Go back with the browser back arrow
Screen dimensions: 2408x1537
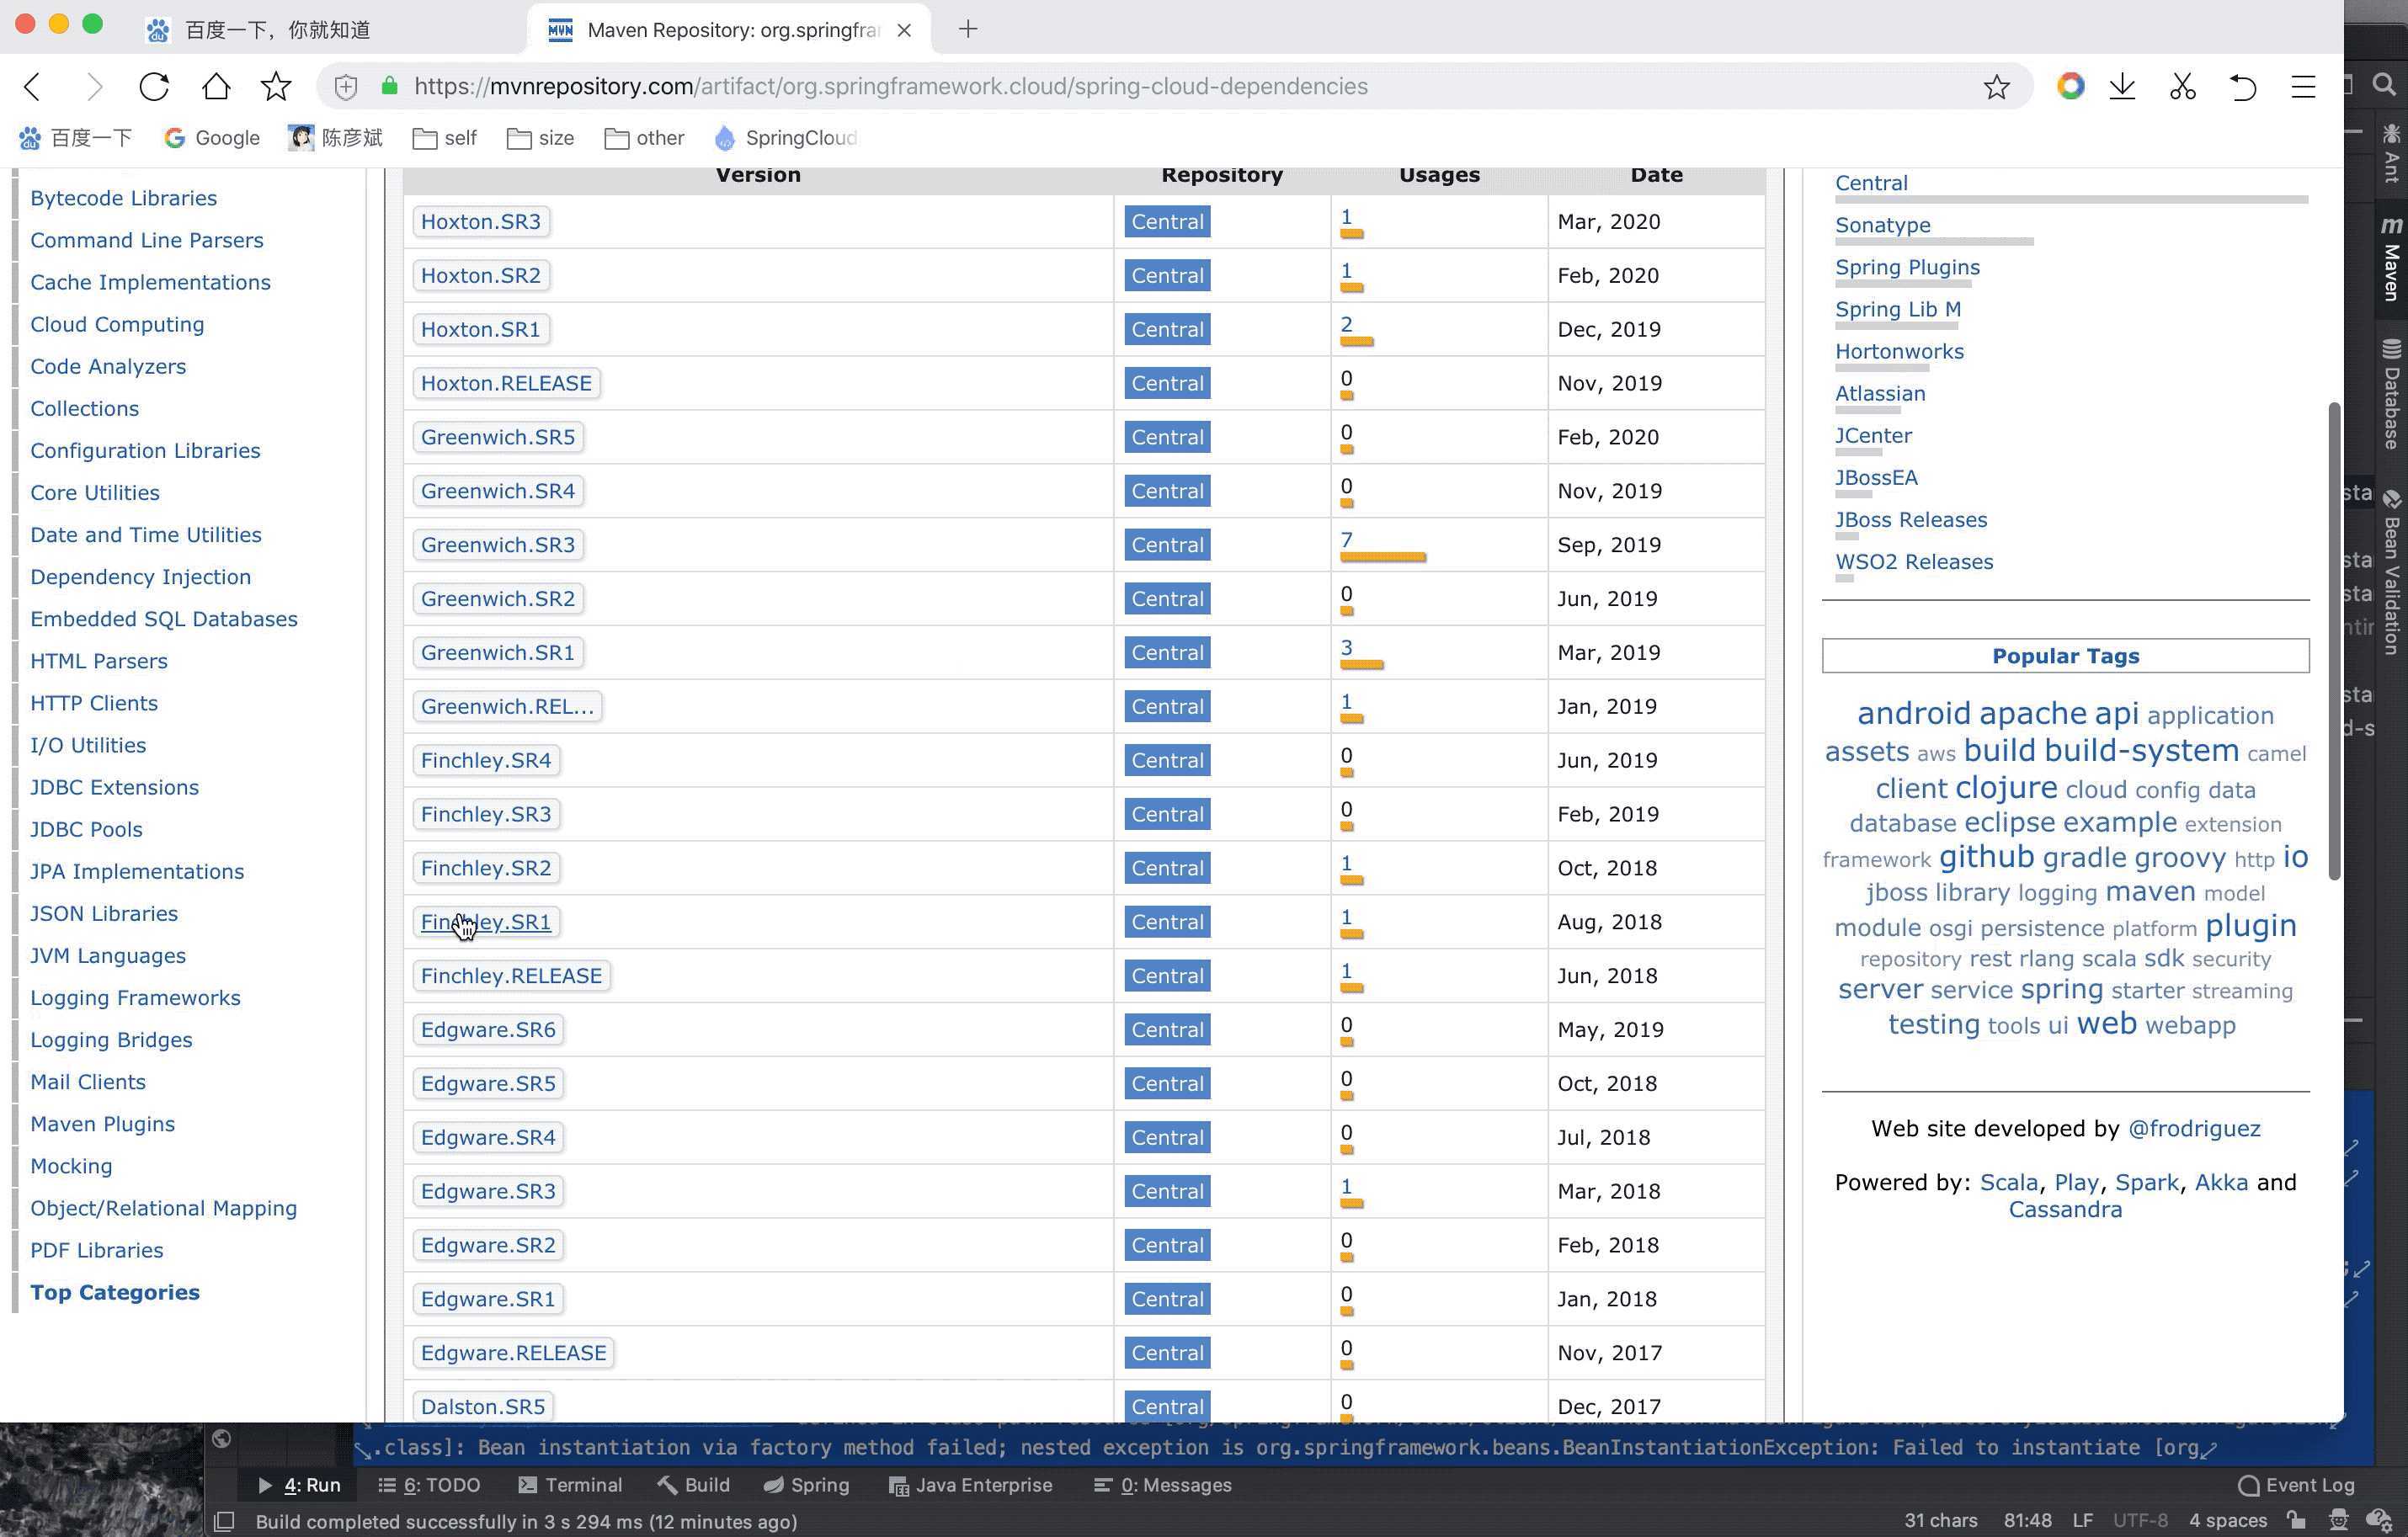click(x=33, y=87)
